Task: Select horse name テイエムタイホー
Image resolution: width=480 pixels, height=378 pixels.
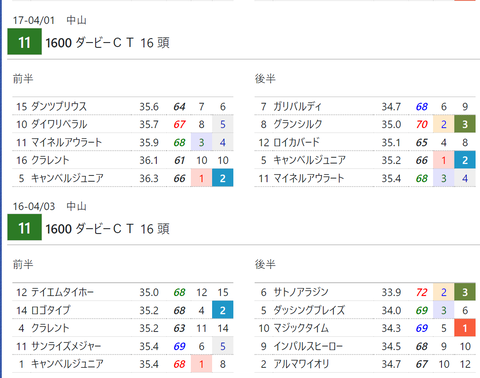Action: pyautogui.click(x=62, y=292)
